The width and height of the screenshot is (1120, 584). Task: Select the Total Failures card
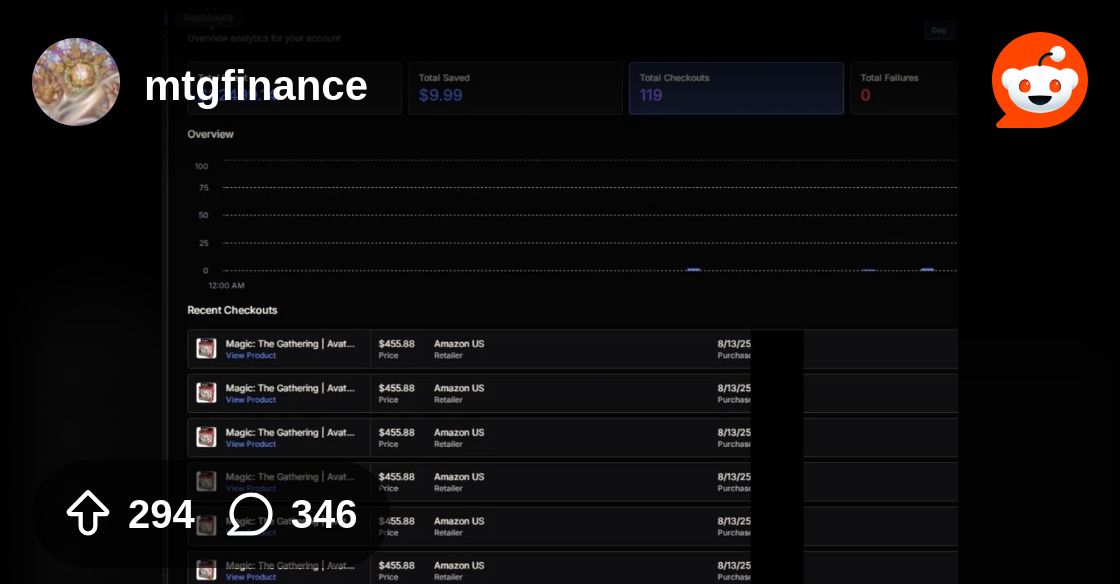(904, 89)
